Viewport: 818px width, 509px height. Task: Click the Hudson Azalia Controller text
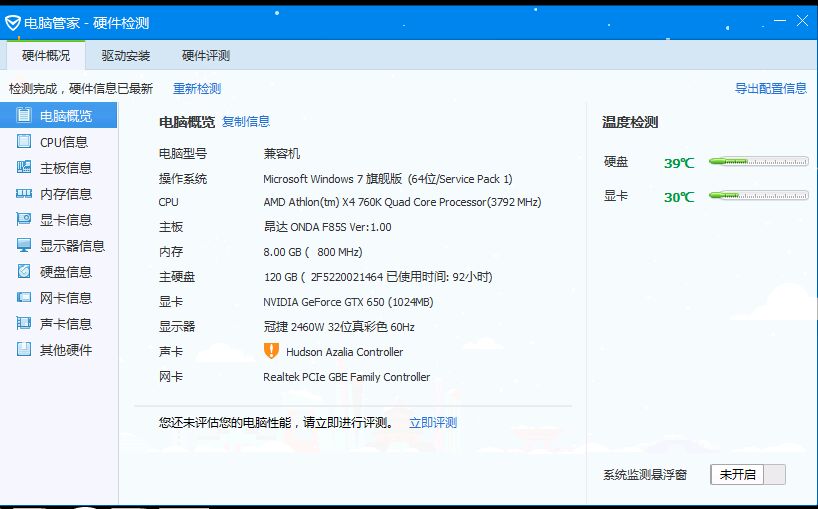point(345,352)
